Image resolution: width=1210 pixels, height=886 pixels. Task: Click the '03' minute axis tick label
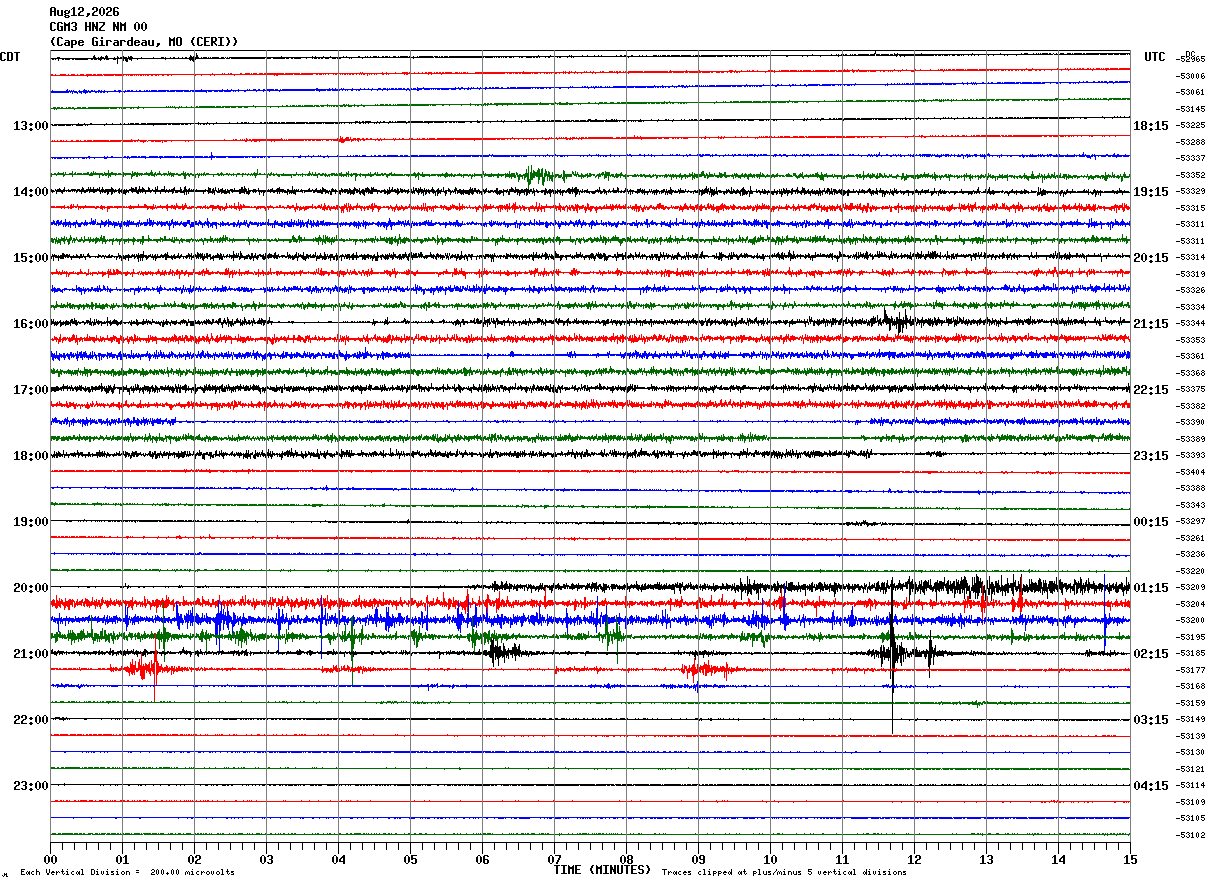[x=266, y=860]
